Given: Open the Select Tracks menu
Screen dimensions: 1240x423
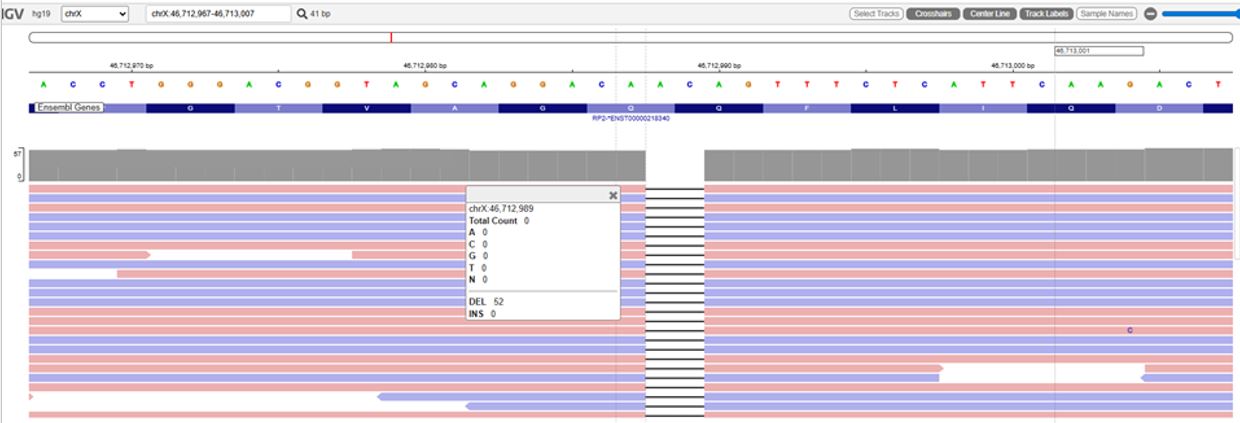Looking at the screenshot, I should tap(876, 14).
